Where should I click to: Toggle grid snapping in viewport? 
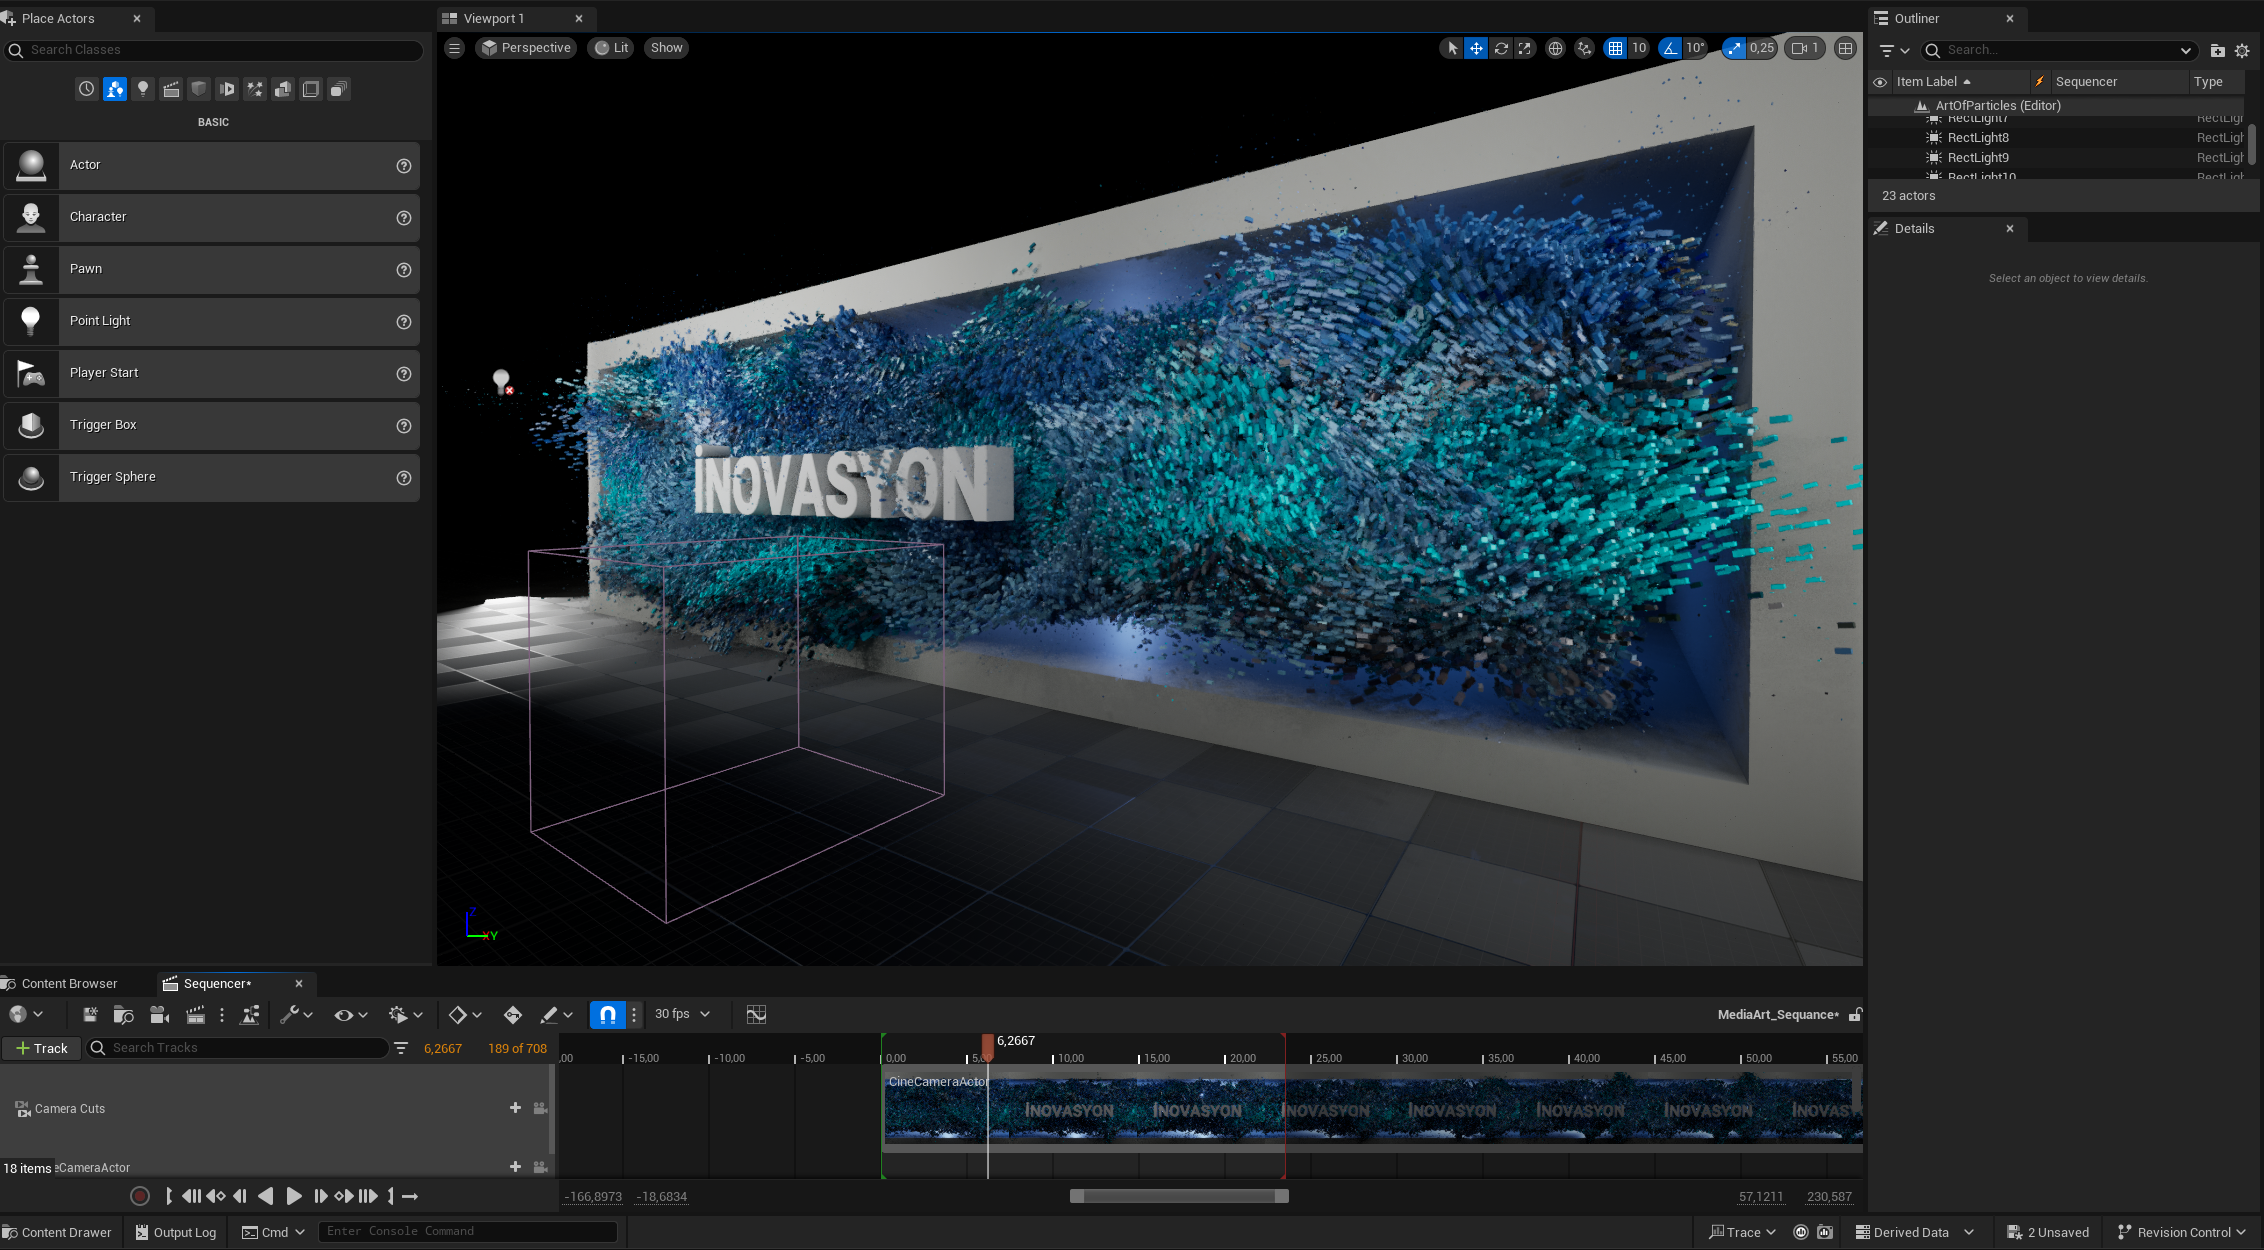point(1615,48)
